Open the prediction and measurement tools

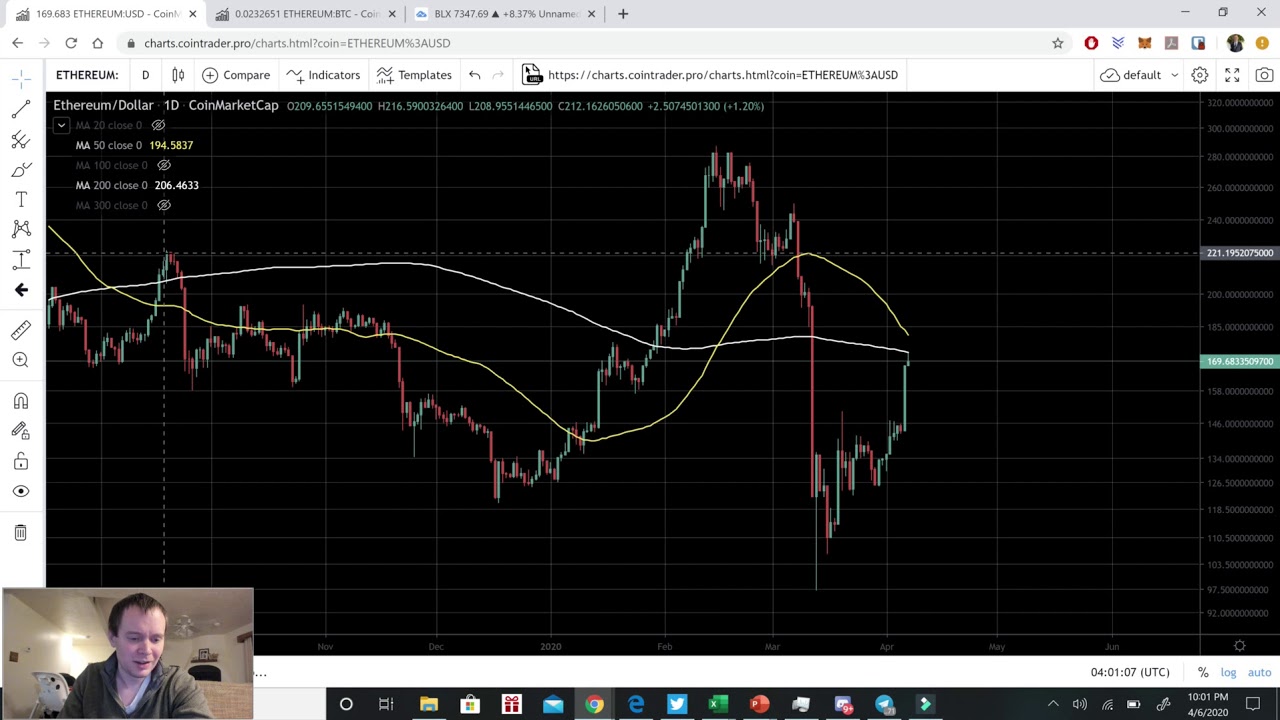click(21, 260)
